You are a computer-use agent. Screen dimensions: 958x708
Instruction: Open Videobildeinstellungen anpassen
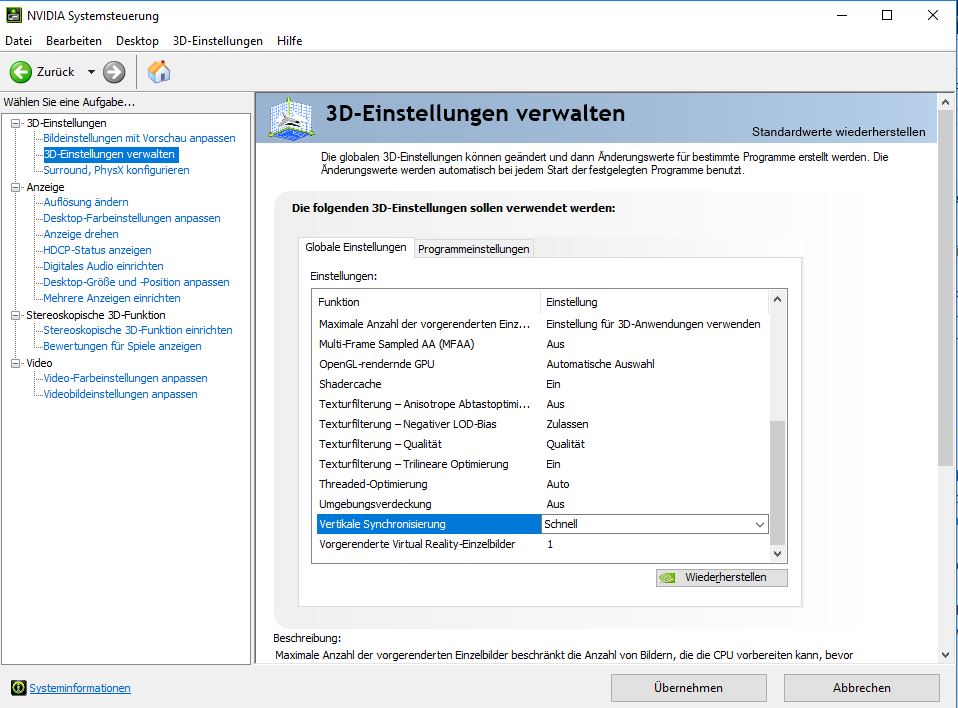pyautogui.click(x=120, y=394)
